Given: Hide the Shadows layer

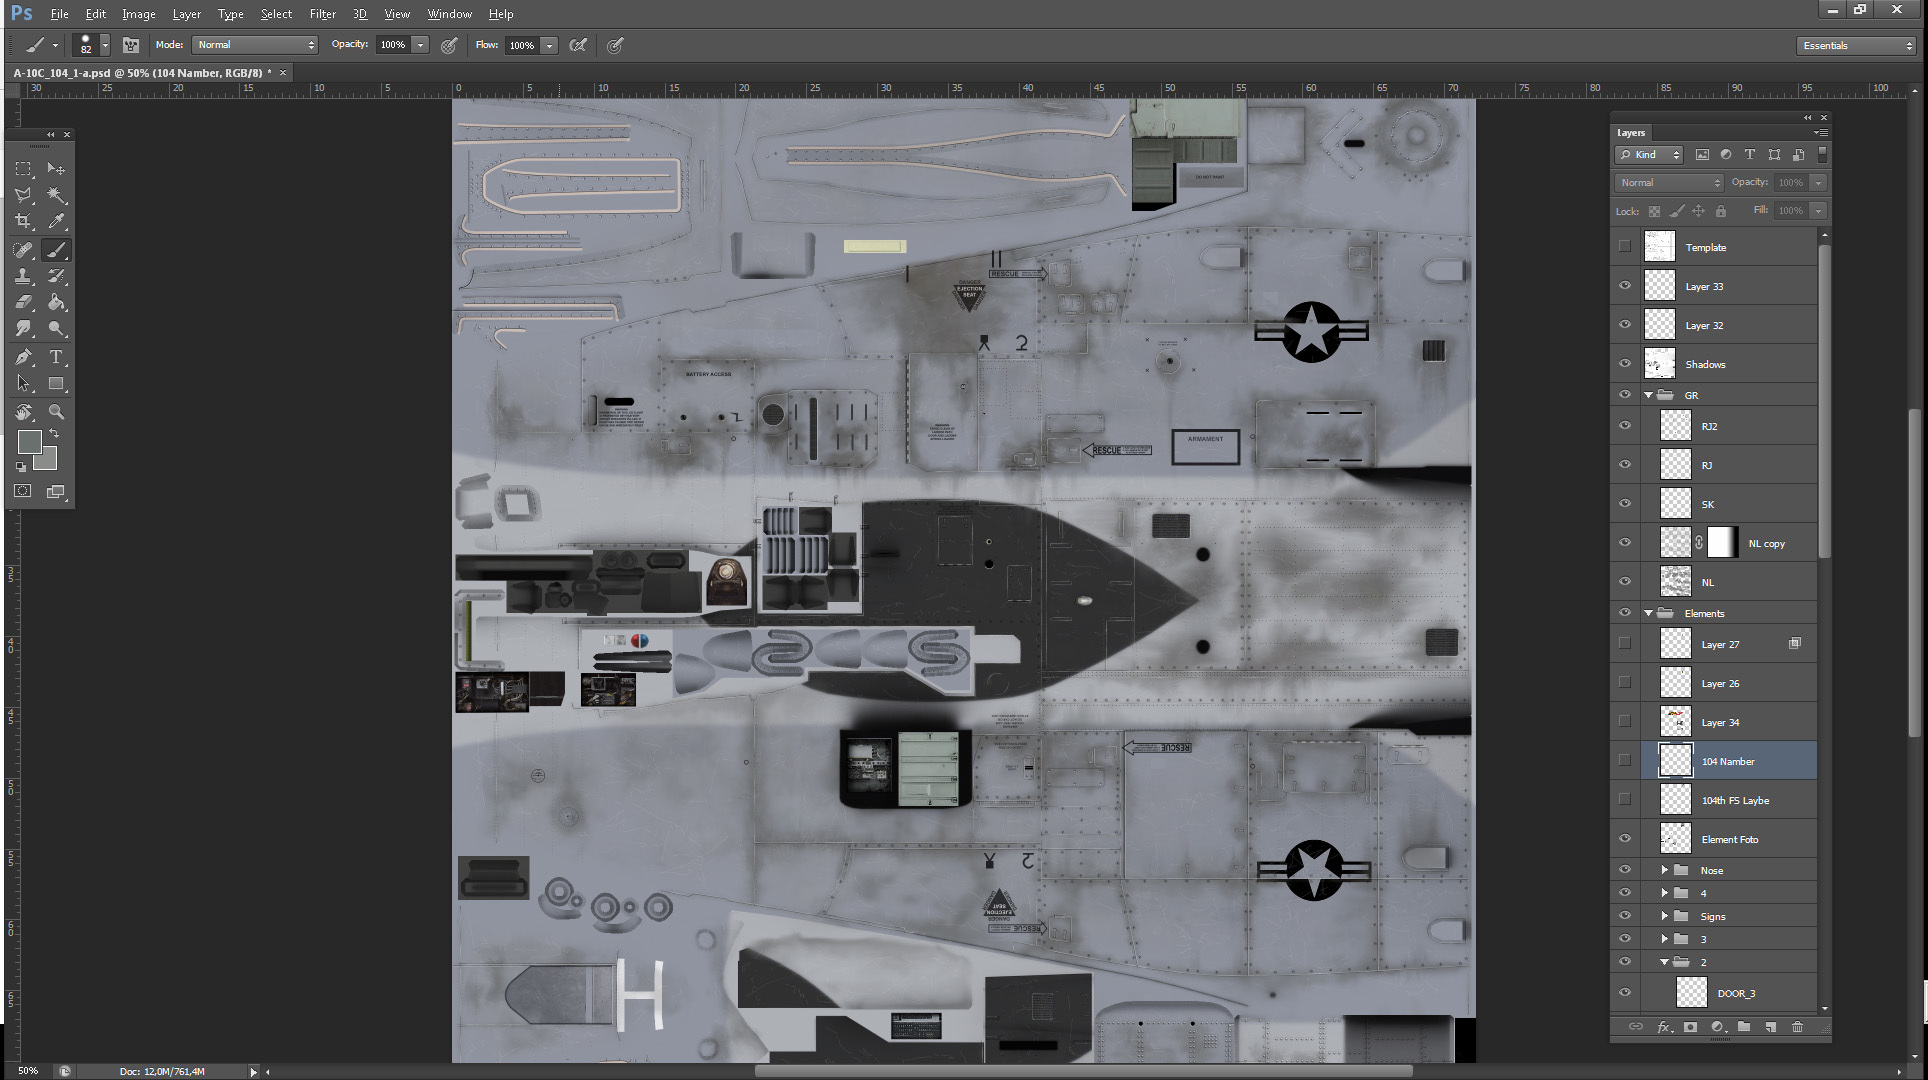Looking at the screenshot, I should point(1624,364).
